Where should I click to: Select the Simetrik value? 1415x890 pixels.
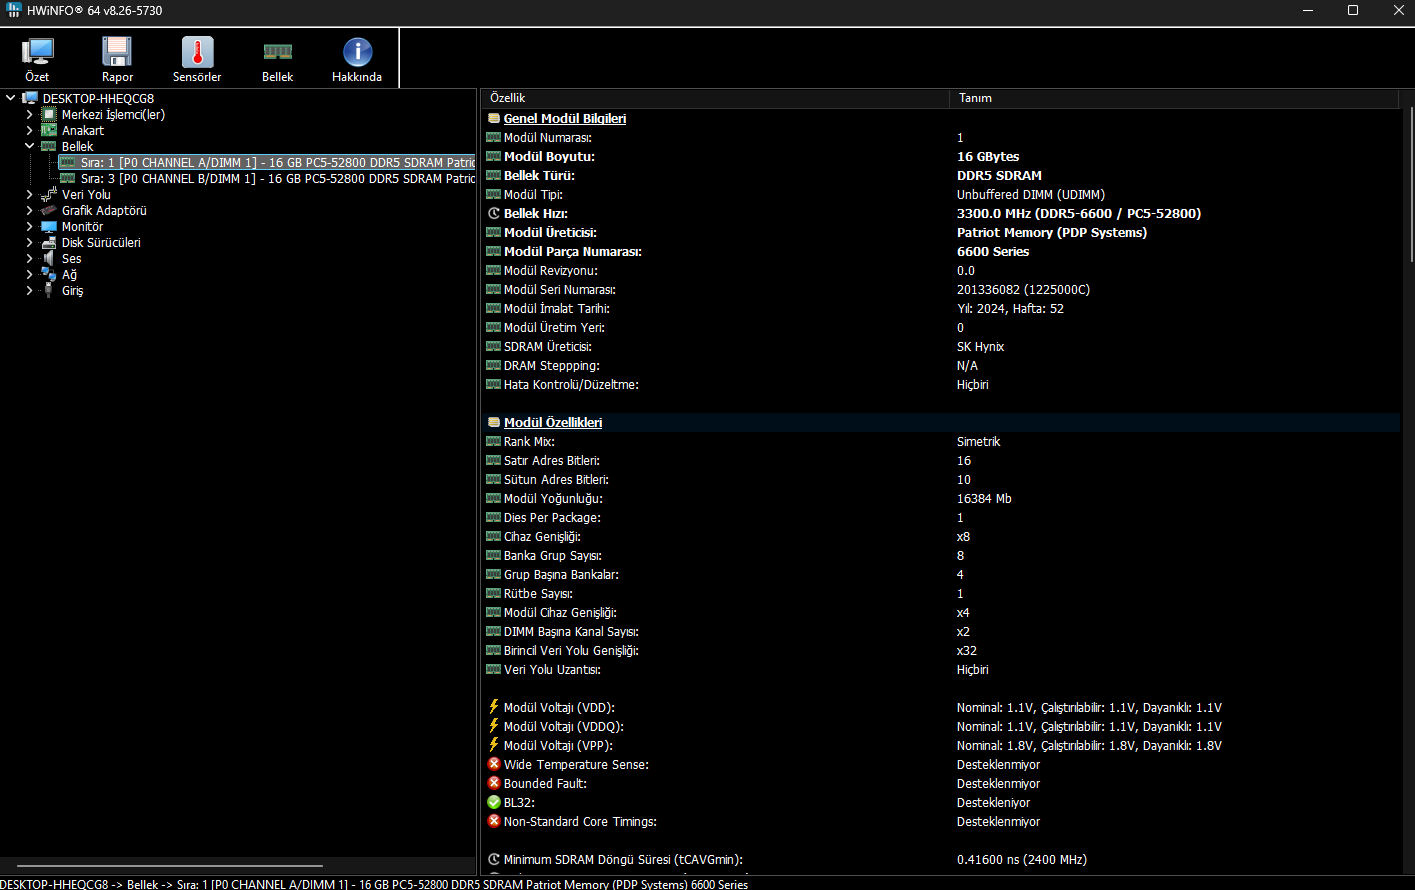[x=979, y=441]
